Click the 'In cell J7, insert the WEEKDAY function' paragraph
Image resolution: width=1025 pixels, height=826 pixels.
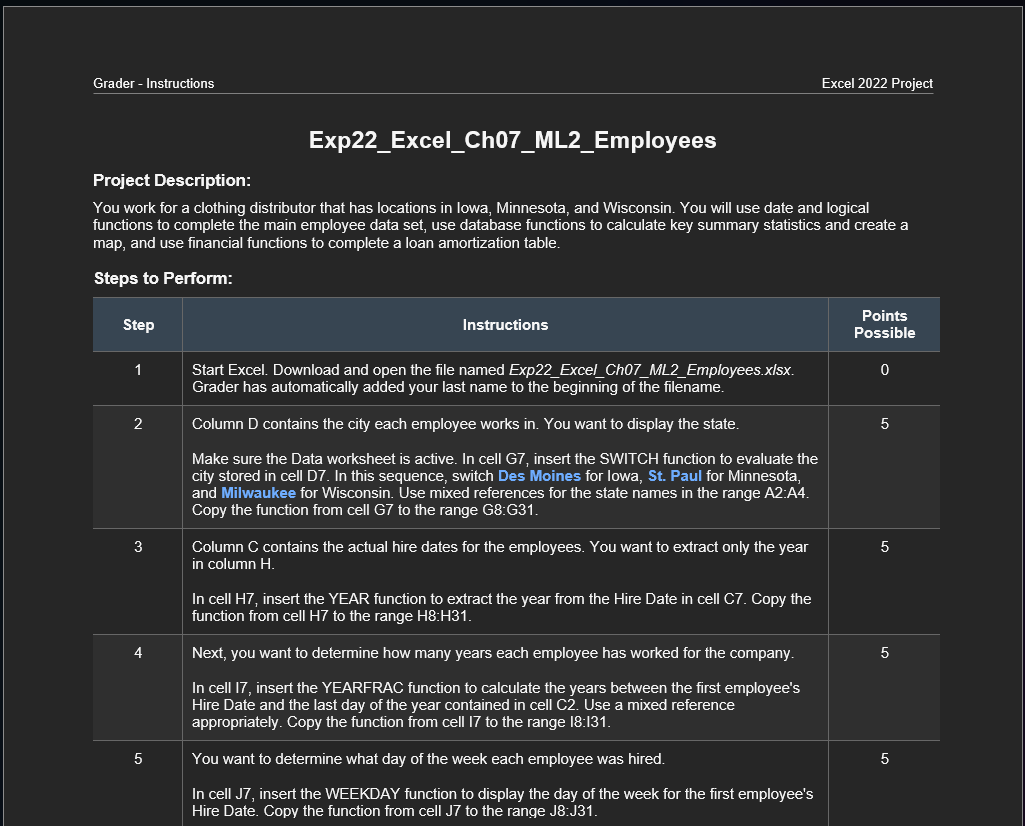pyautogui.click(x=502, y=802)
